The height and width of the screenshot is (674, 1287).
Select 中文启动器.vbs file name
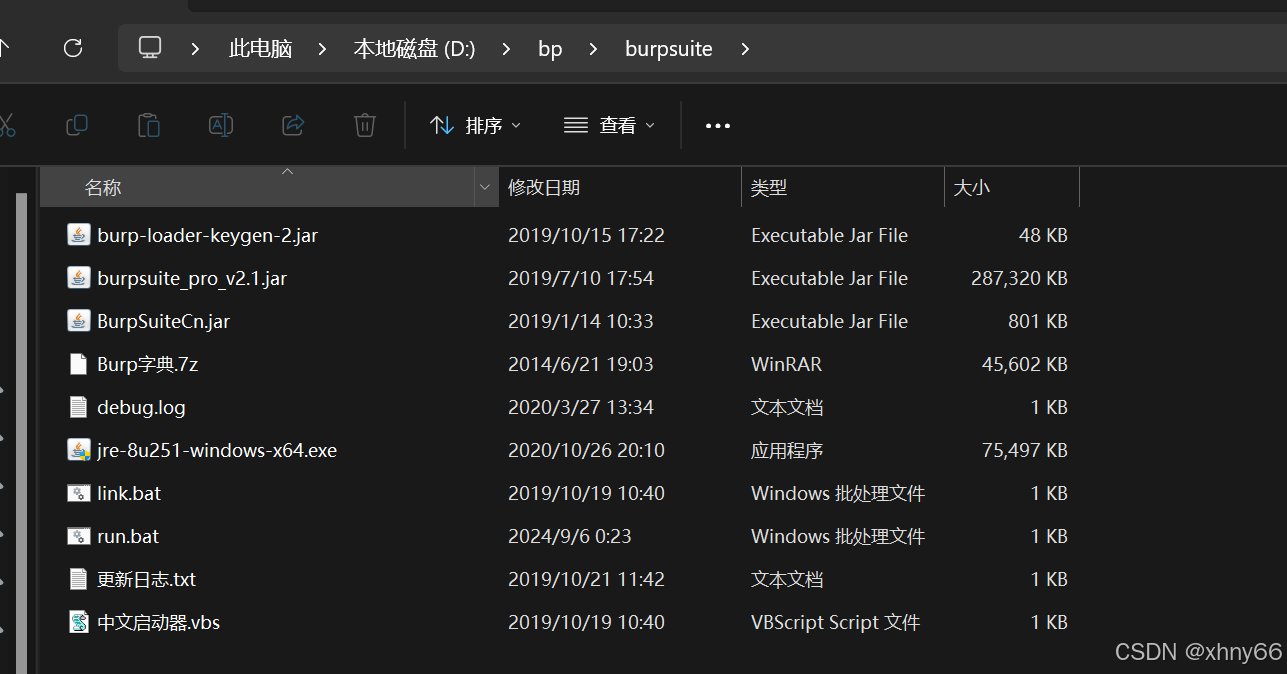pyautogui.click(x=159, y=622)
